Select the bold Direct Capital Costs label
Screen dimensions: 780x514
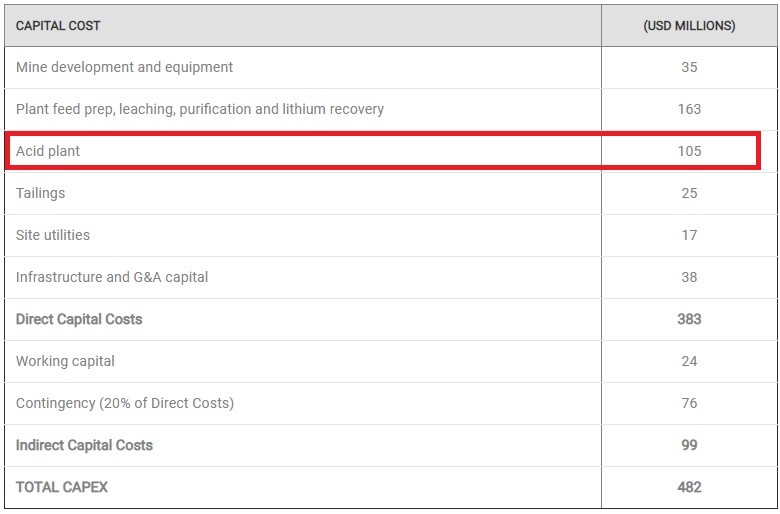[x=79, y=319]
